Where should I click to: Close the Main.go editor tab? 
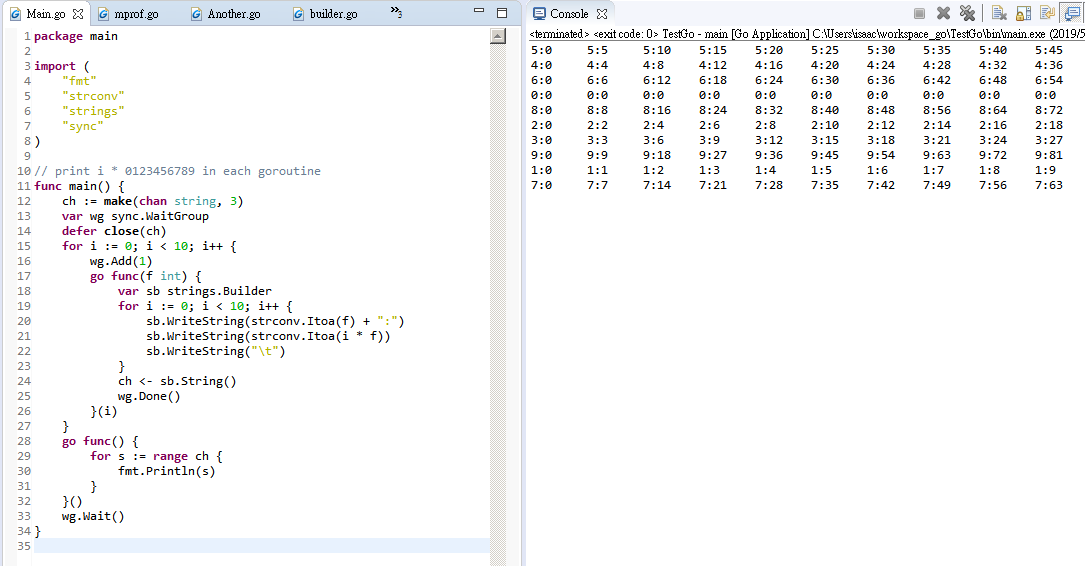[78, 14]
